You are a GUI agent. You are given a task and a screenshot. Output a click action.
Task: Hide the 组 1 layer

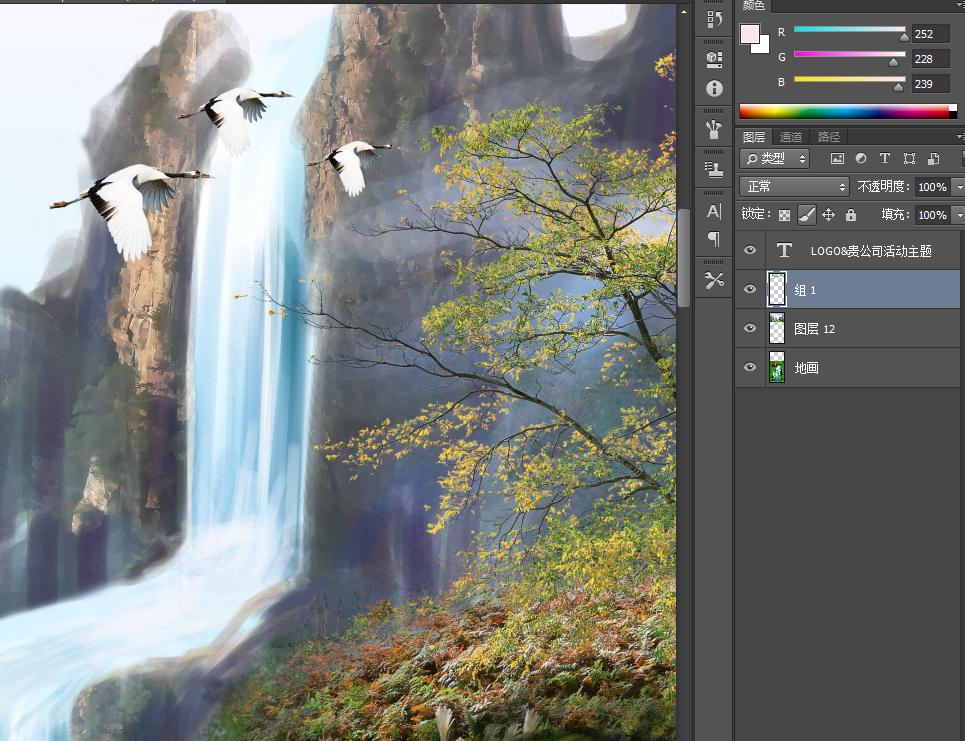750,289
